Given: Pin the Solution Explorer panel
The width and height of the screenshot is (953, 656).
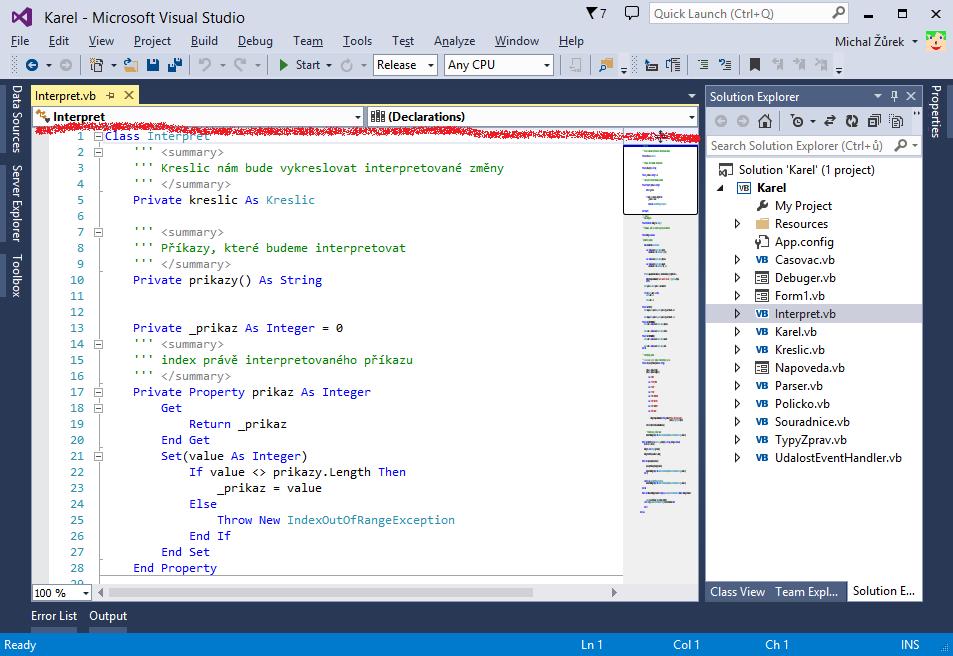Looking at the screenshot, I should tap(894, 96).
